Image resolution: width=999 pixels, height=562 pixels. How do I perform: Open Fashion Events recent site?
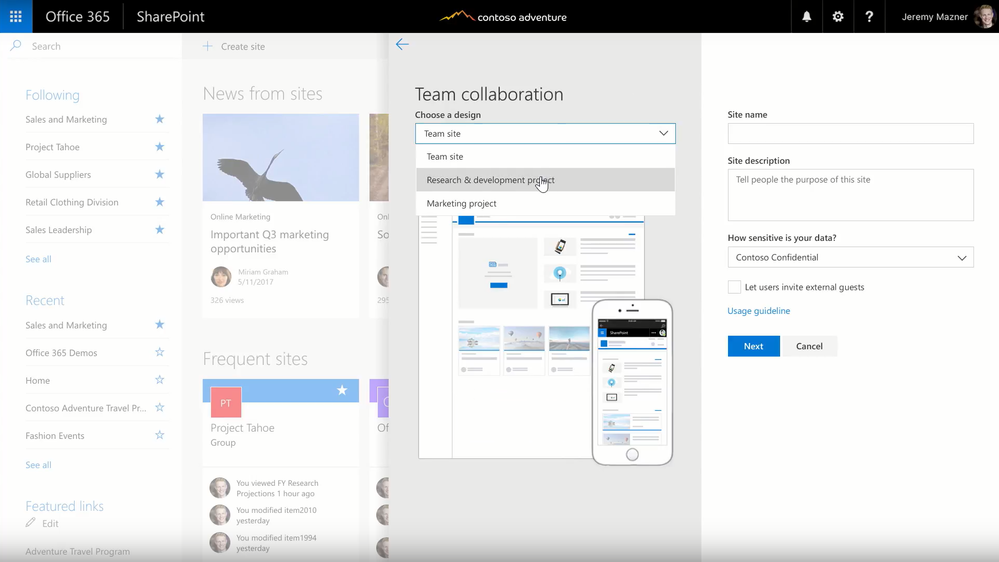[x=55, y=435]
